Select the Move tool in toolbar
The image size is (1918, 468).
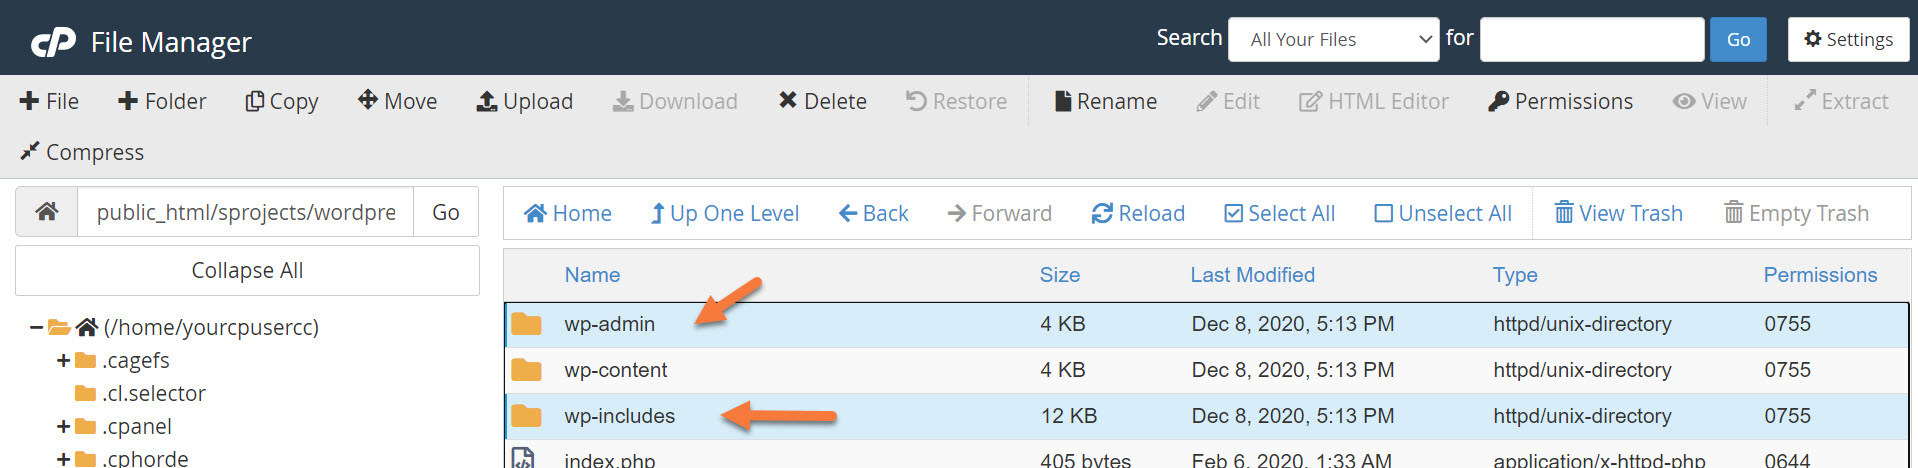(368, 100)
